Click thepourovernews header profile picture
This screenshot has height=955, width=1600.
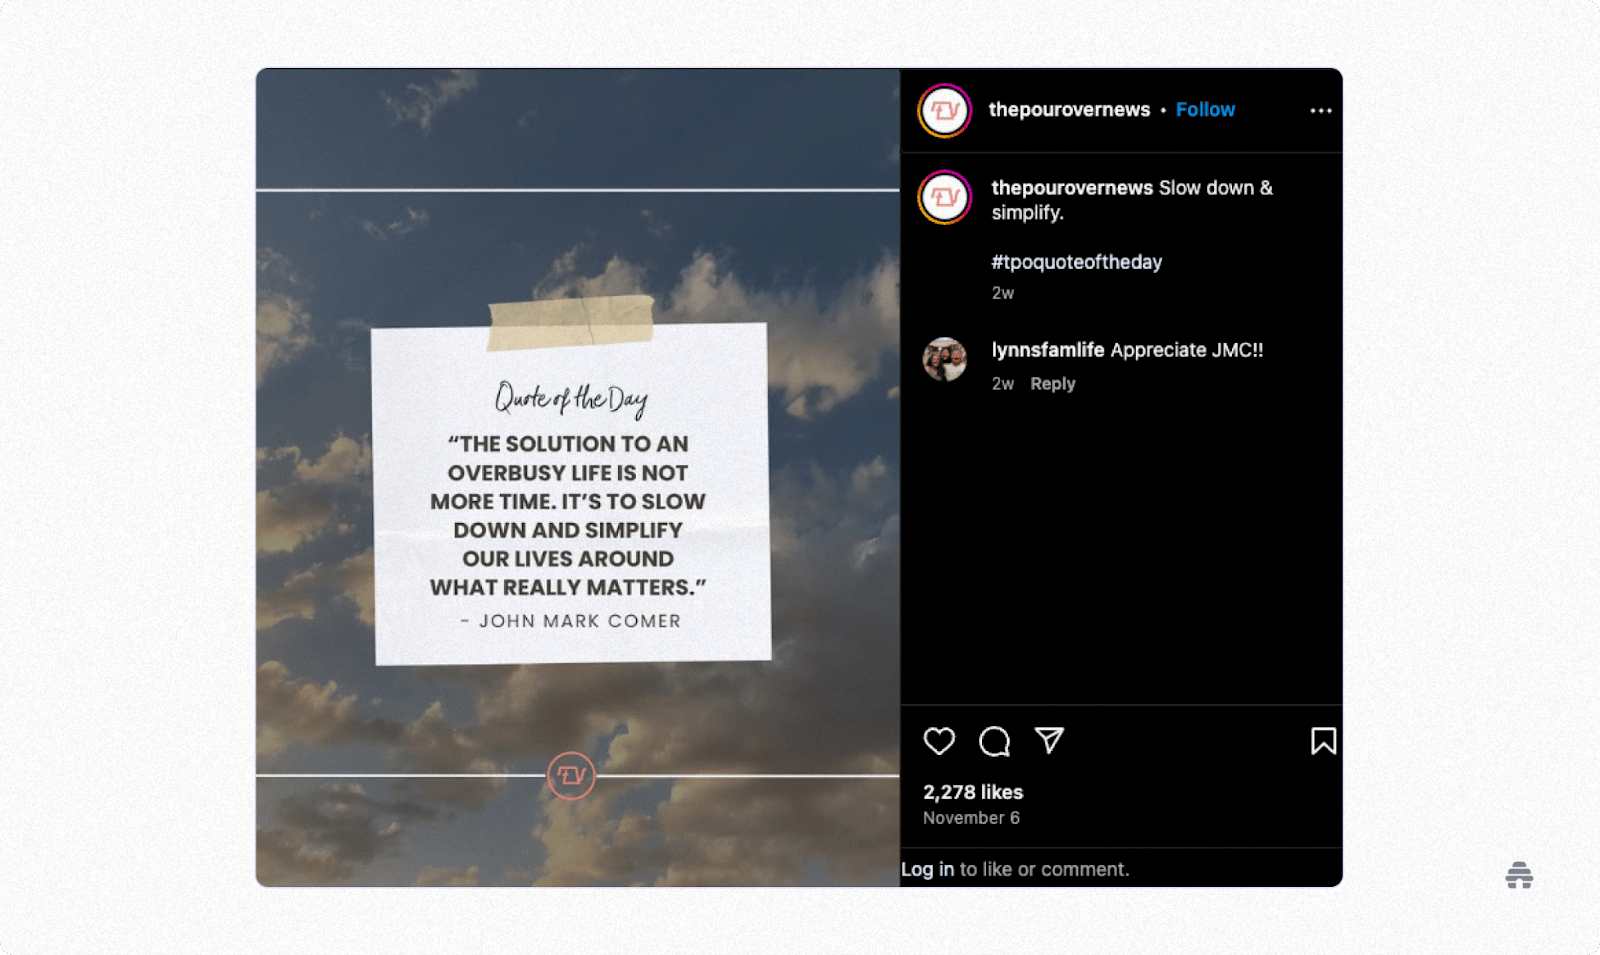click(x=945, y=110)
